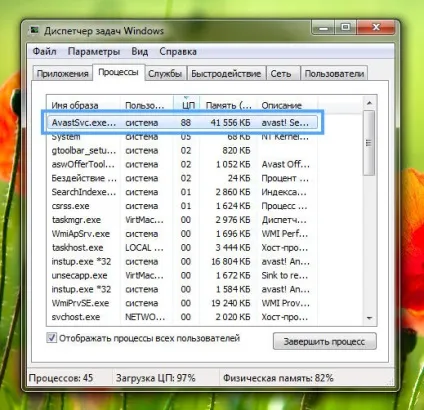Minimize the Task Manager window
This screenshot has width=424, height=410.
tap(323, 27)
